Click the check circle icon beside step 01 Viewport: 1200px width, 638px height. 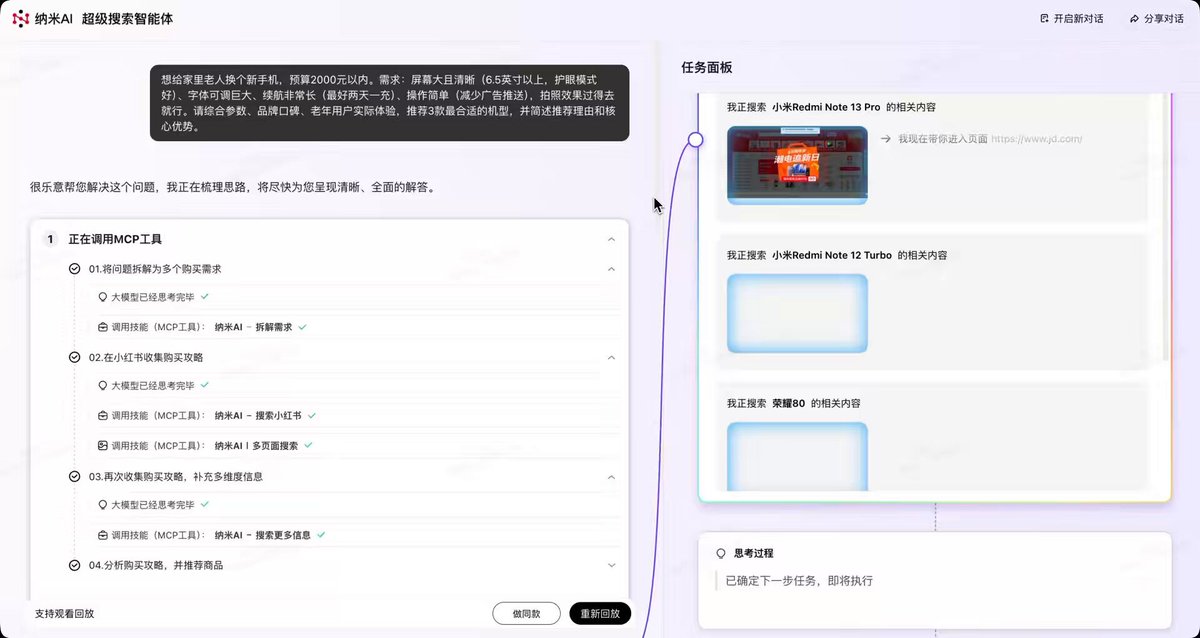pyautogui.click(x=74, y=269)
